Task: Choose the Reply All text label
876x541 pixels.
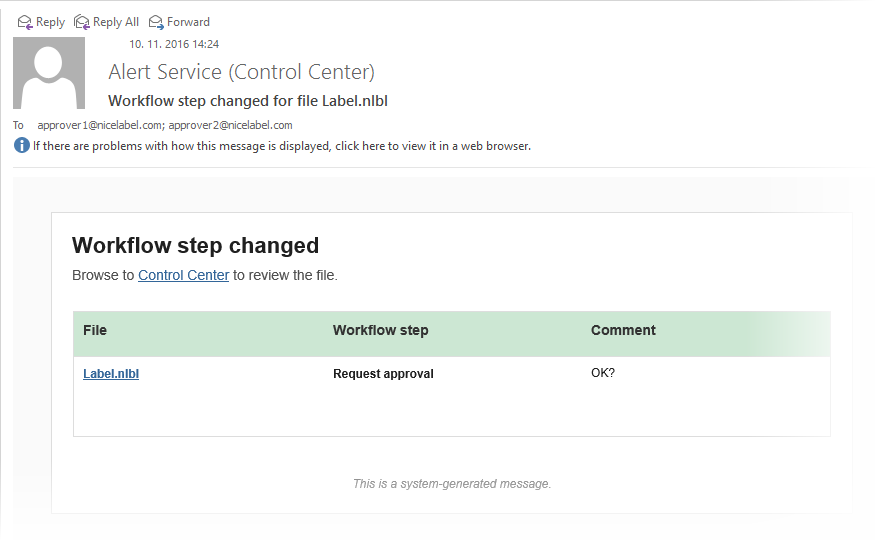Action: coord(116,22)
